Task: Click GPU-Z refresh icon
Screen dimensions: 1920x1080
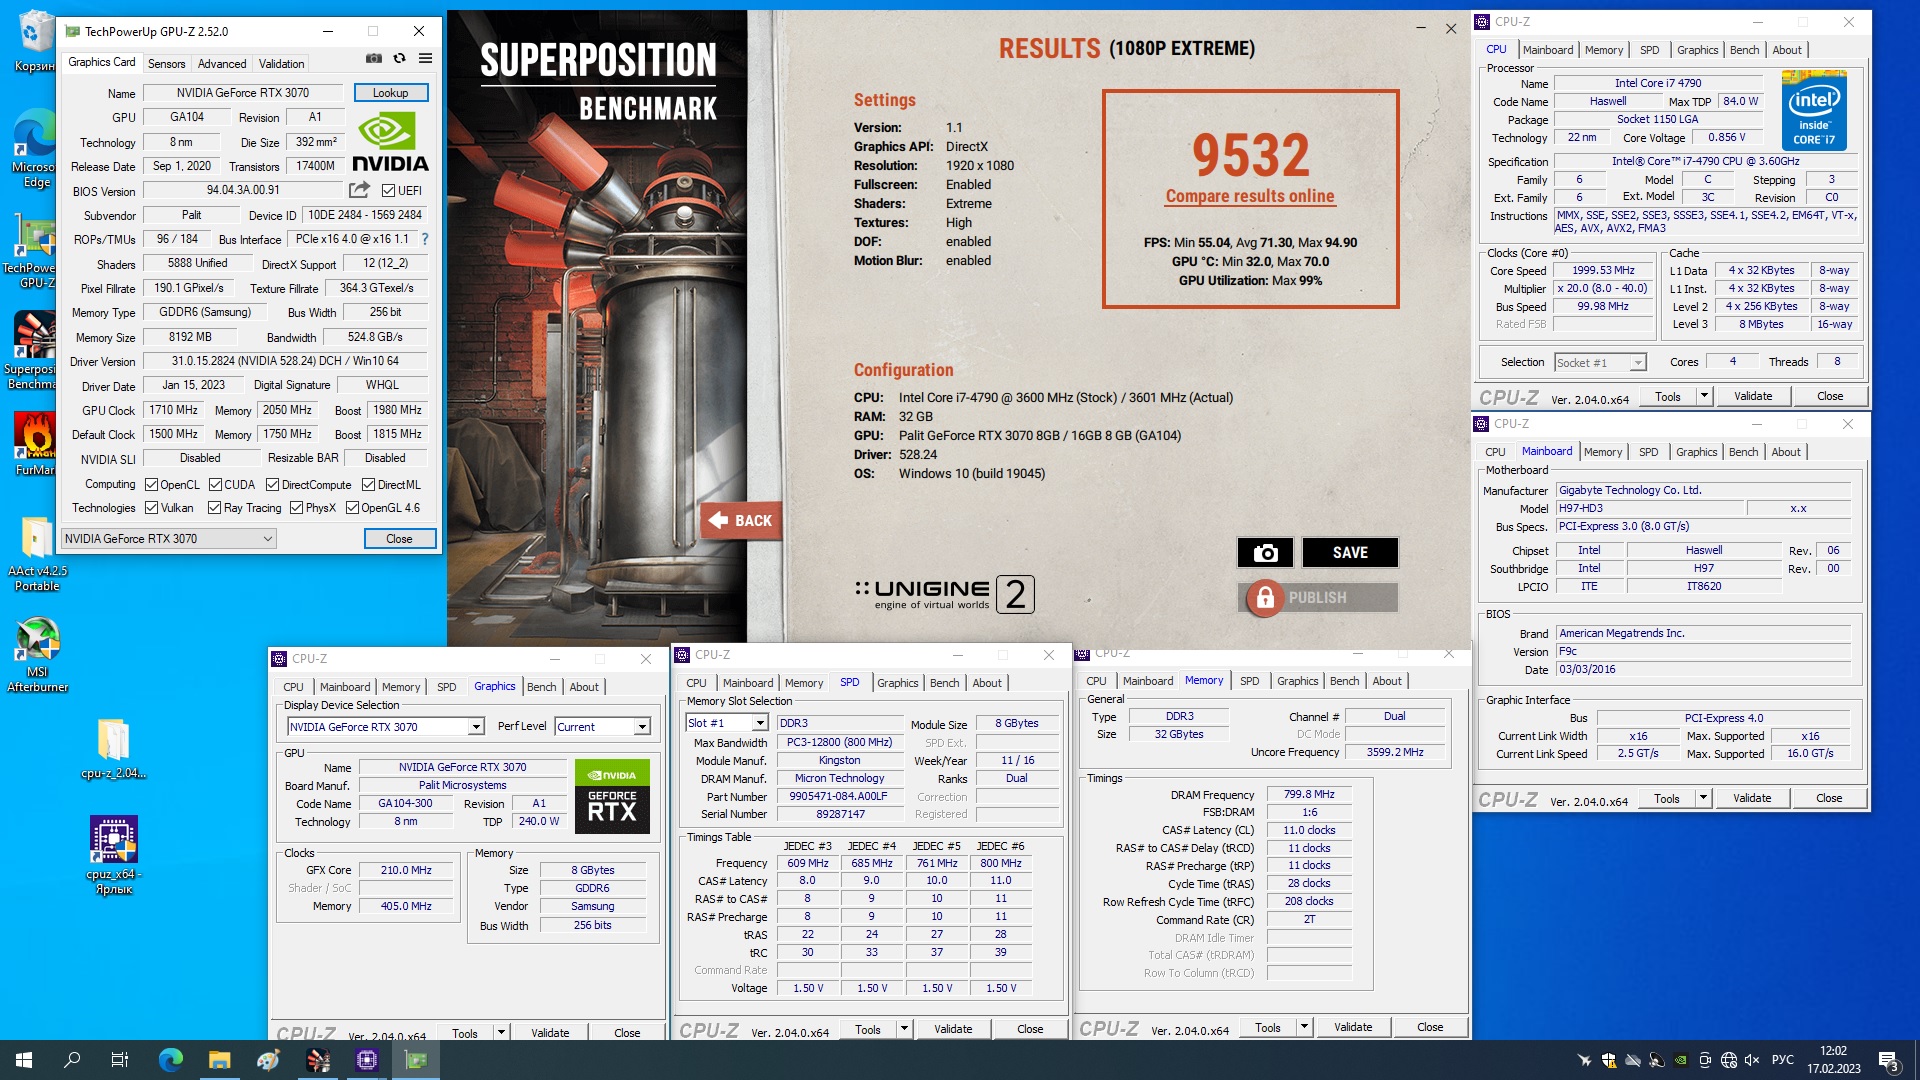Action: (x=399, y=59)
